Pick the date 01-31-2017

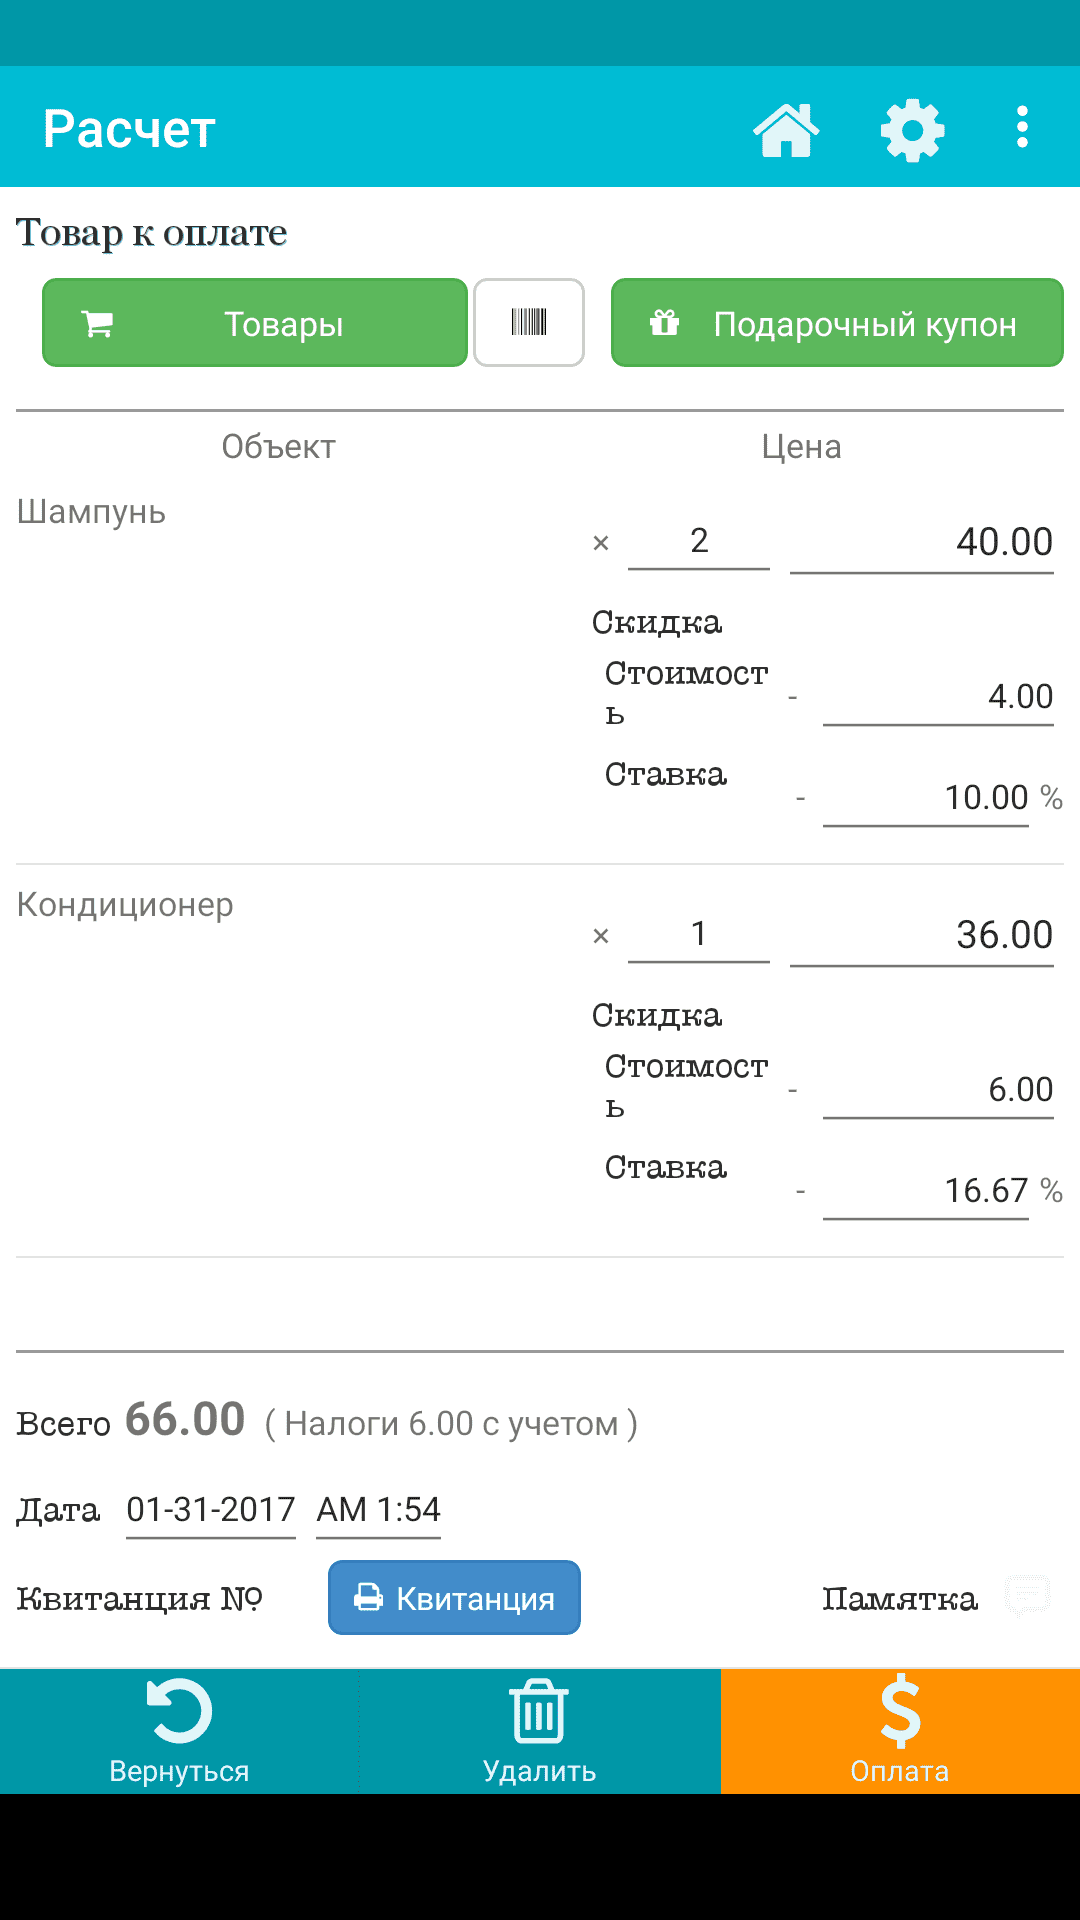click(211, 1509)
